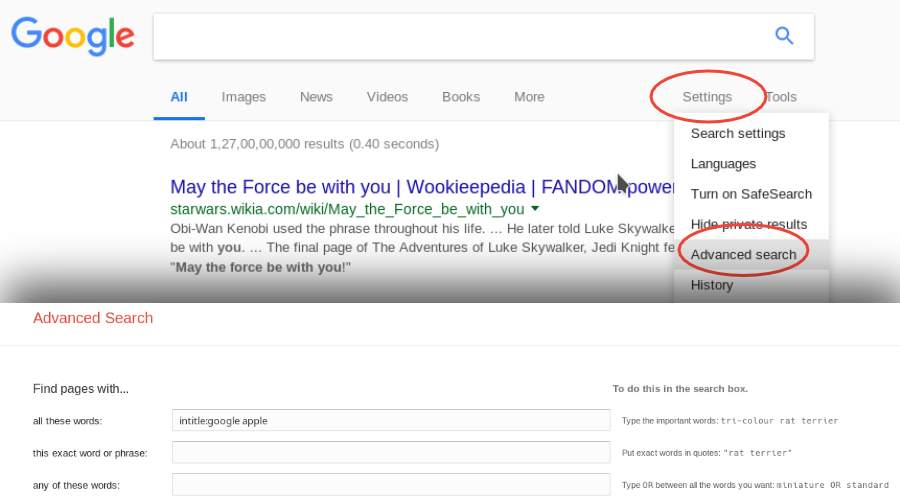Image resolution: width=900 pixels, height=500 pixels.
Task: Expand the More menu
Action: 529,97
